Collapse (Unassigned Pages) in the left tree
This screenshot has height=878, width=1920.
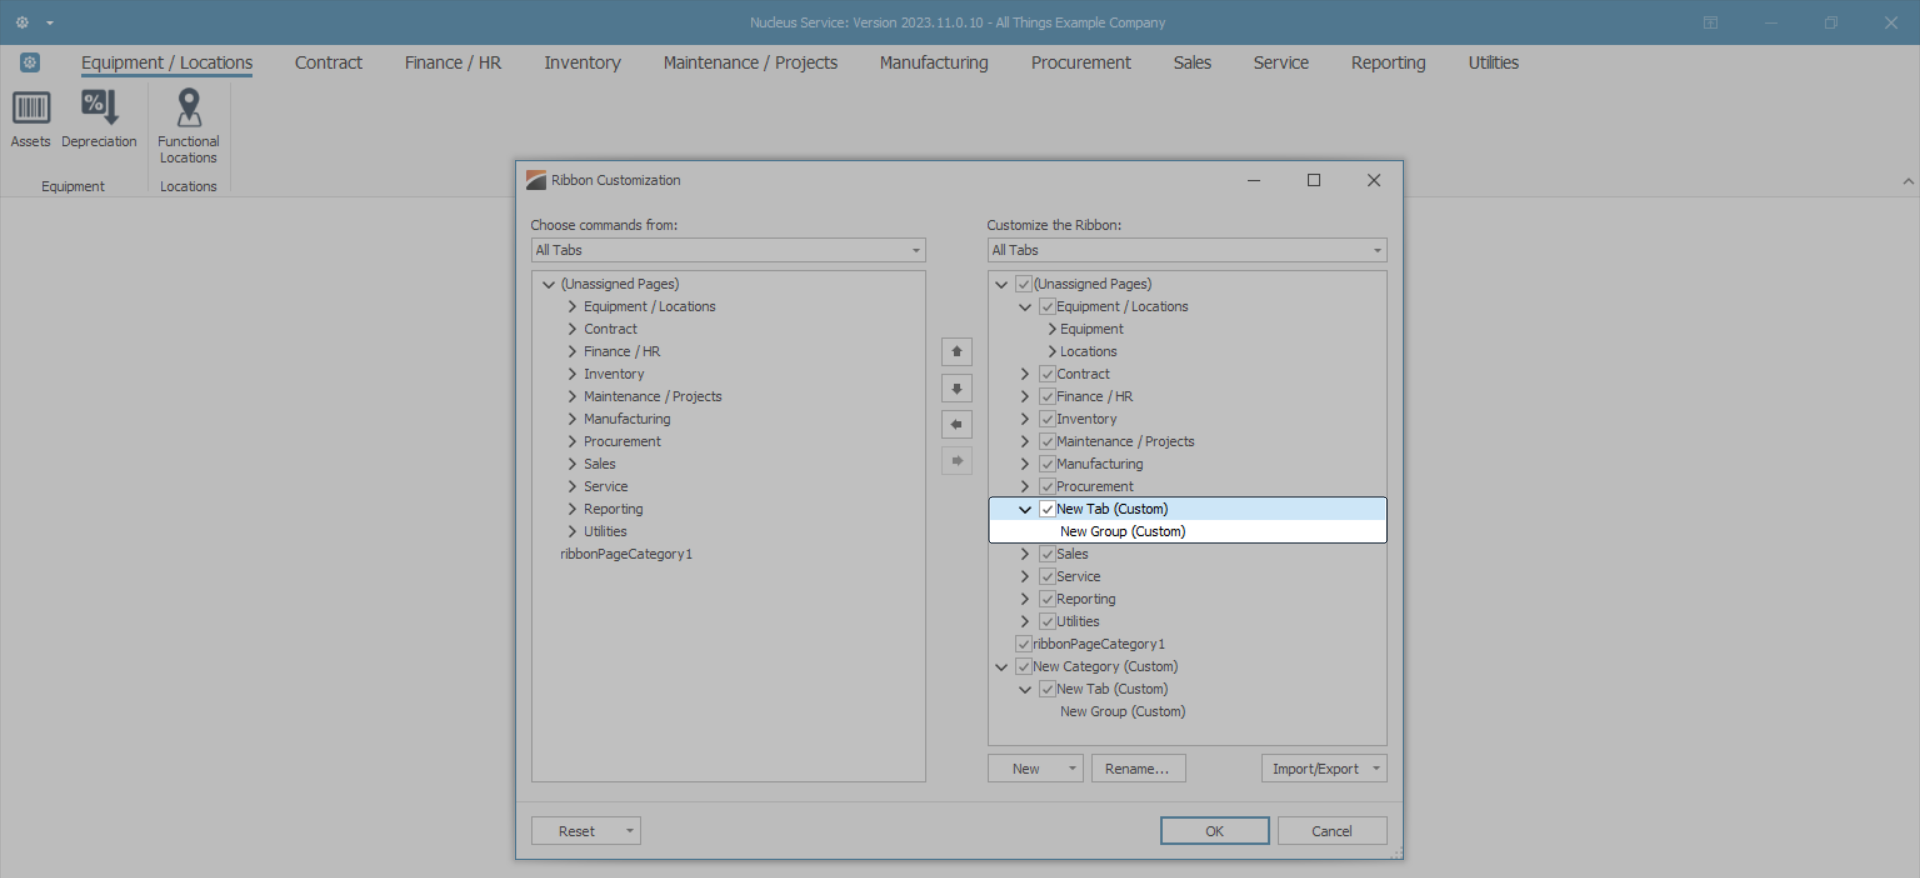548,284
